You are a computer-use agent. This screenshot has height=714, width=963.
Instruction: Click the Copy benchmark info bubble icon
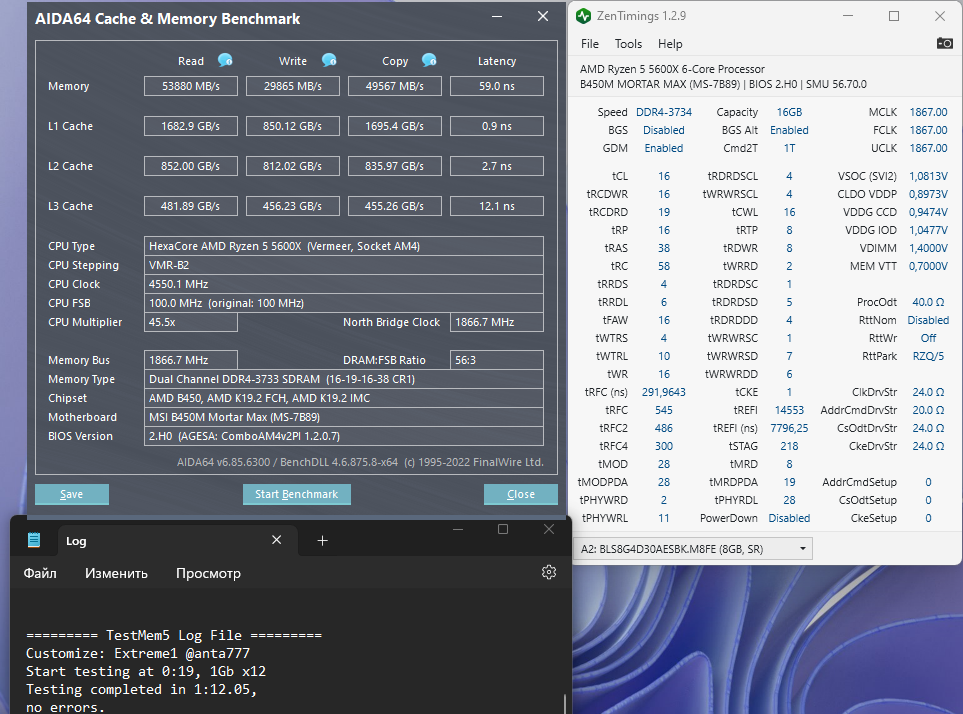point(429,60)
